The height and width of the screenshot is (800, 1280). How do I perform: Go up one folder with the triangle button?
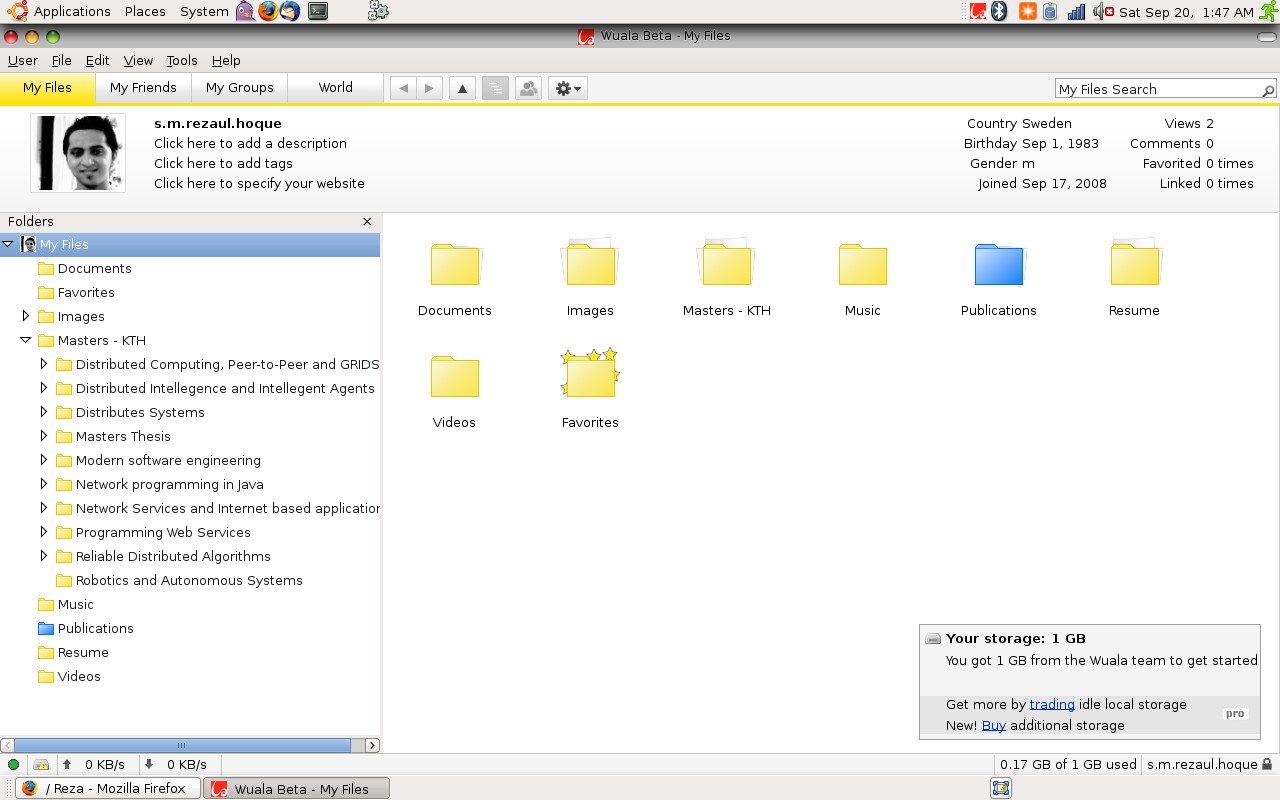click(x=462, y=88)
